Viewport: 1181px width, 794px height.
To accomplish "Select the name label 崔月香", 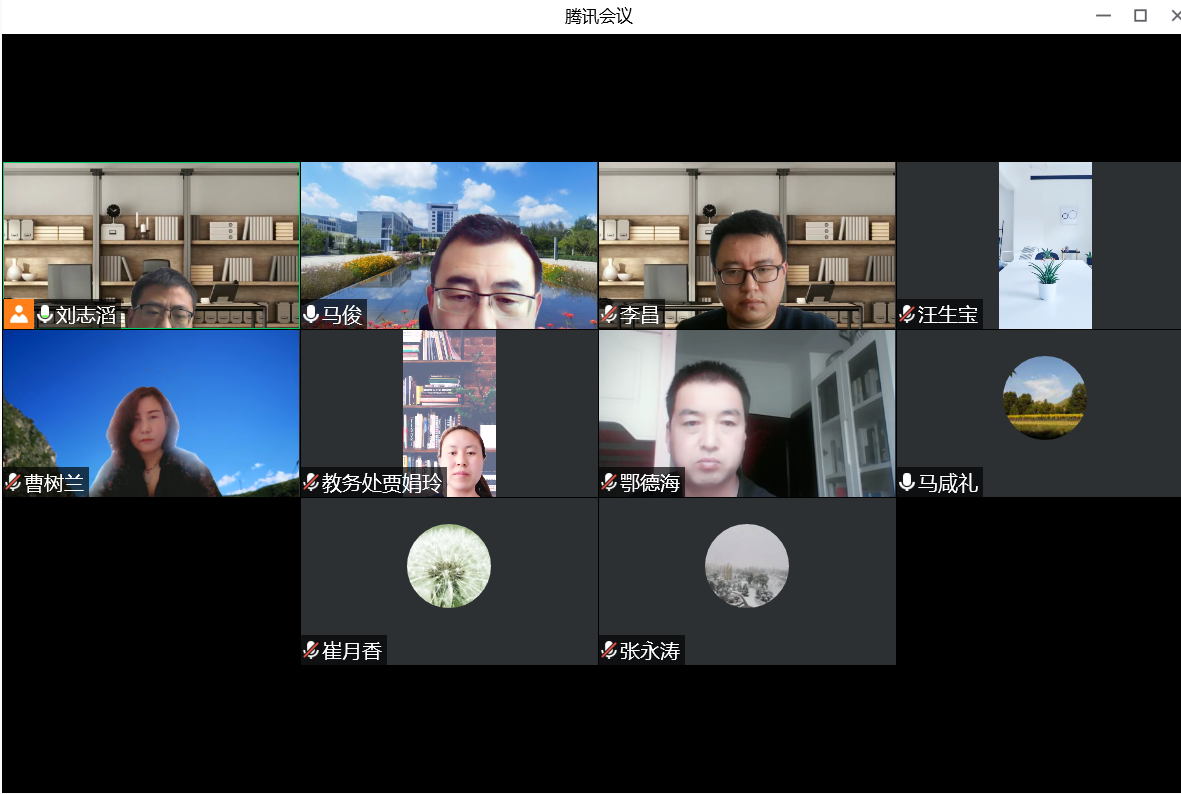I will pyautogui.click(x=352, y=651).
